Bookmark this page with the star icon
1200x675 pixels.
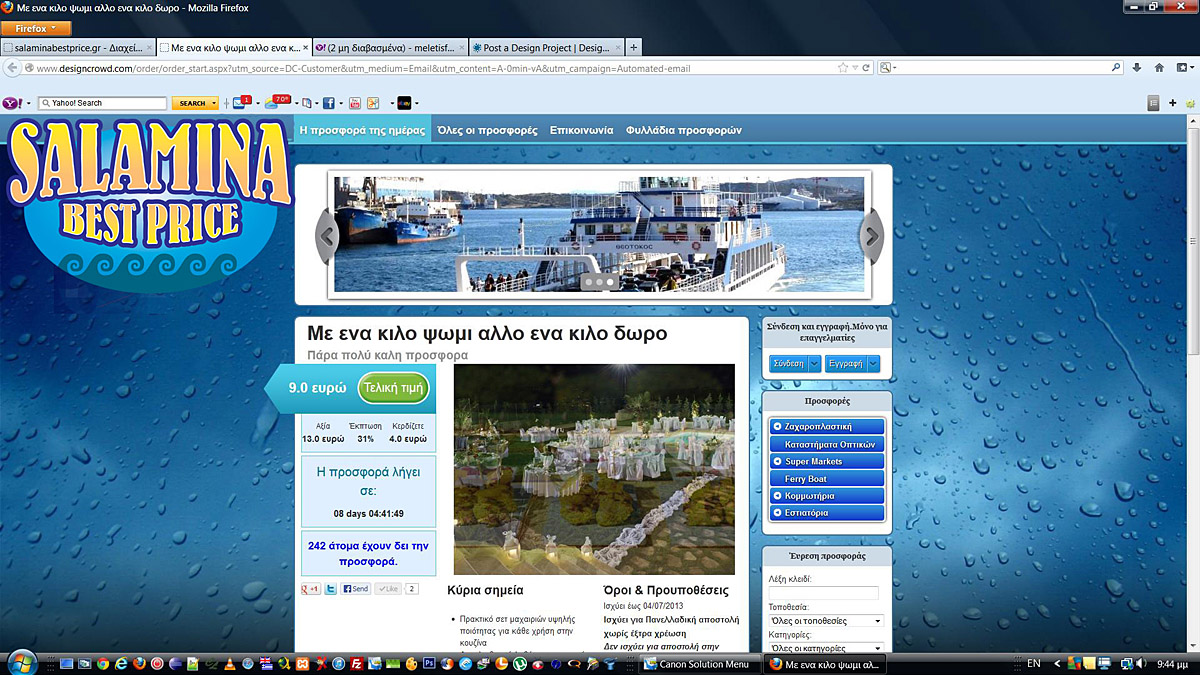pos(843,68)
